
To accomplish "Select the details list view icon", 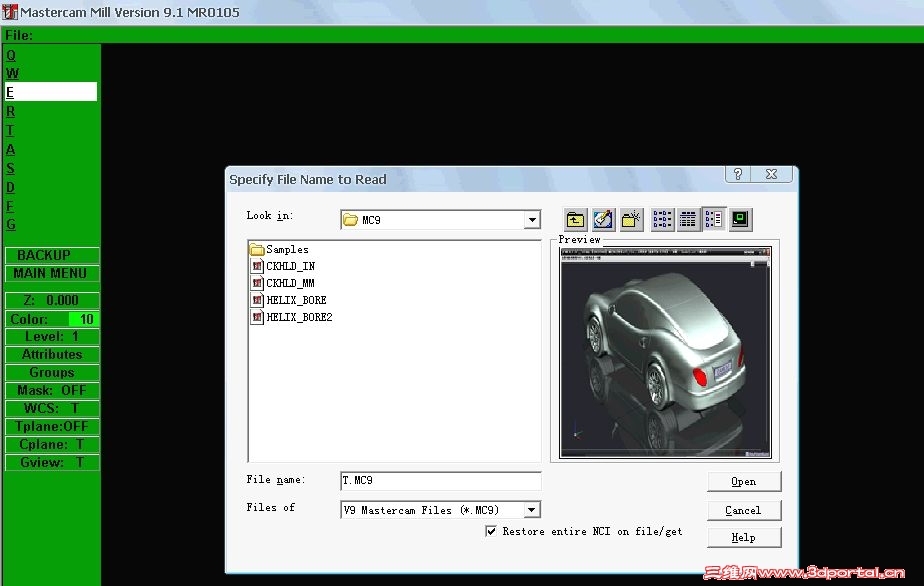I will tap(714, 219).
